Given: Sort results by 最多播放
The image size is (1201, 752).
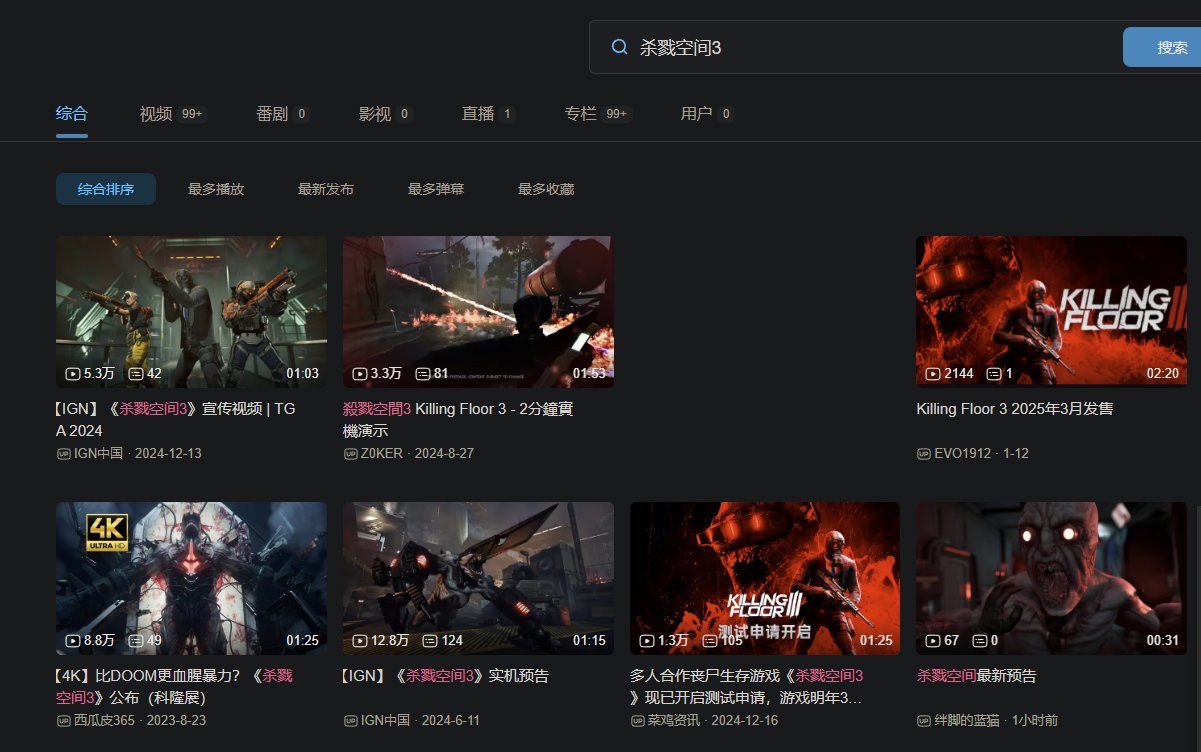Looking at the screenshot, I should [x=216, y=189].
